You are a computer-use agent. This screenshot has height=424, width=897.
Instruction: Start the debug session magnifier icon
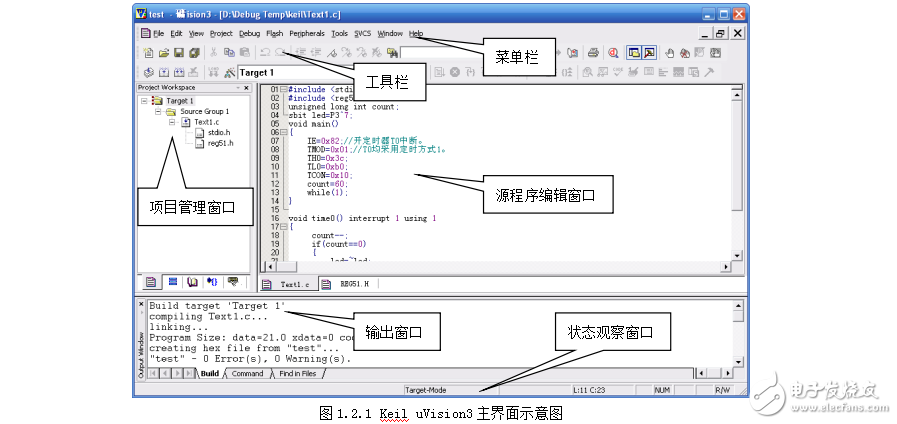click(x=612, y=52)
